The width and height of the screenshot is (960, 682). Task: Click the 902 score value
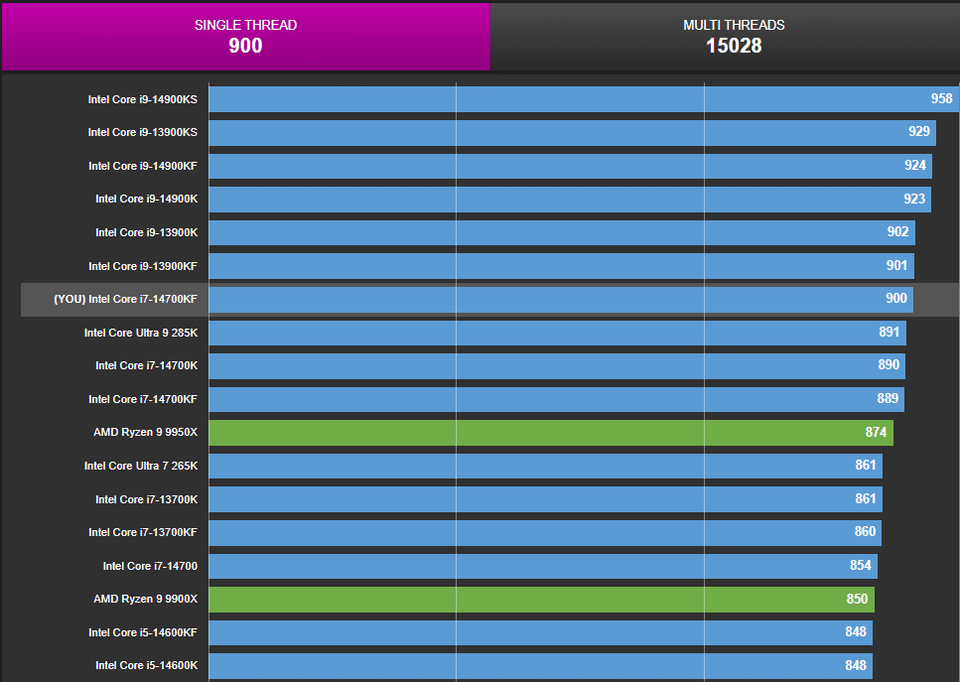[x=898, y=232]
